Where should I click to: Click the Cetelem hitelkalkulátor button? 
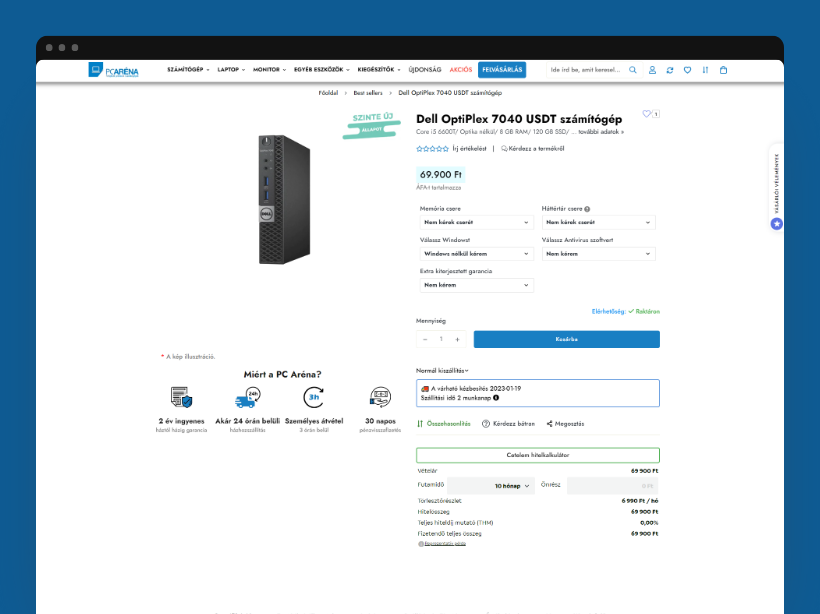(x=538, y=455)
